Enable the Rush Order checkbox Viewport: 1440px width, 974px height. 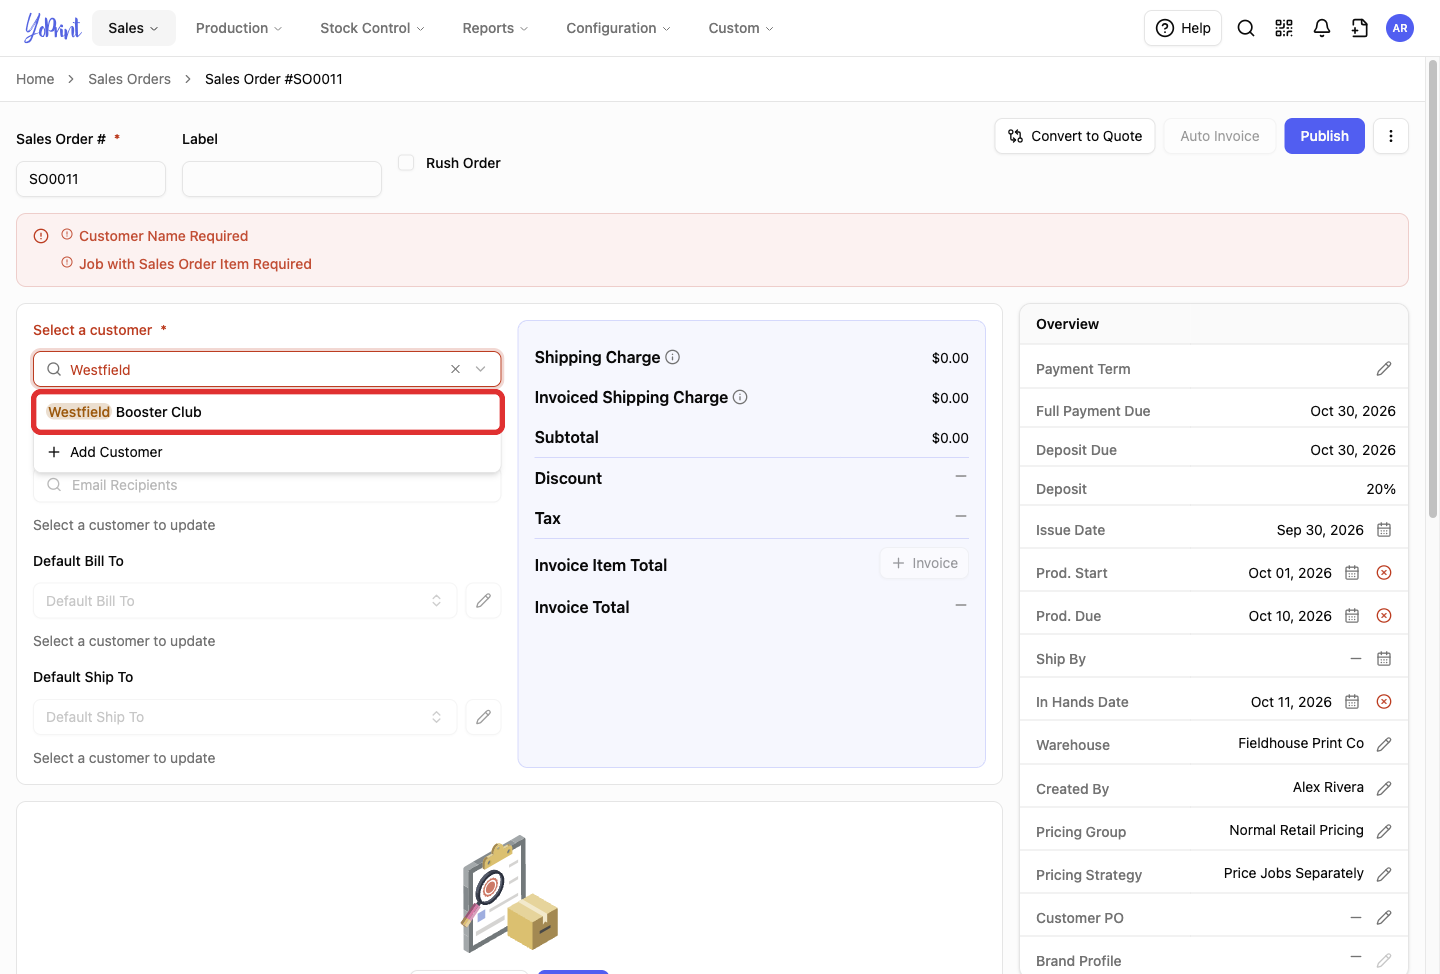tap(406, 162)
